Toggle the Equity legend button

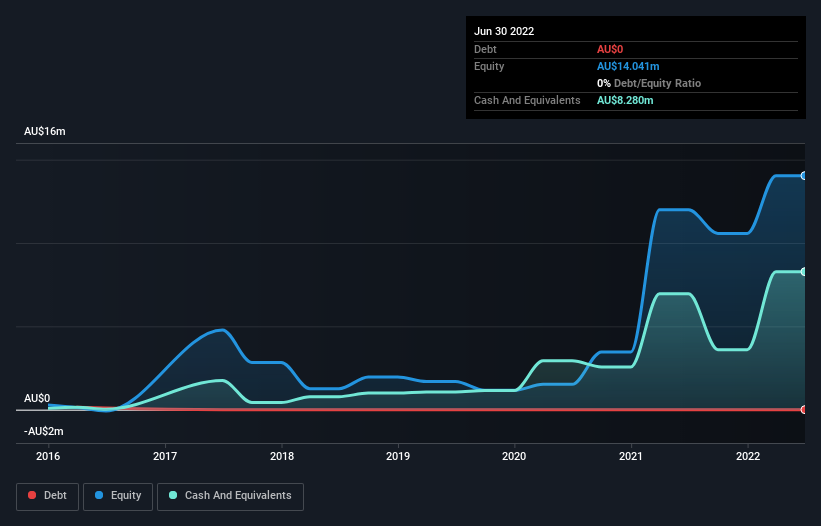(x=118, y=496)
